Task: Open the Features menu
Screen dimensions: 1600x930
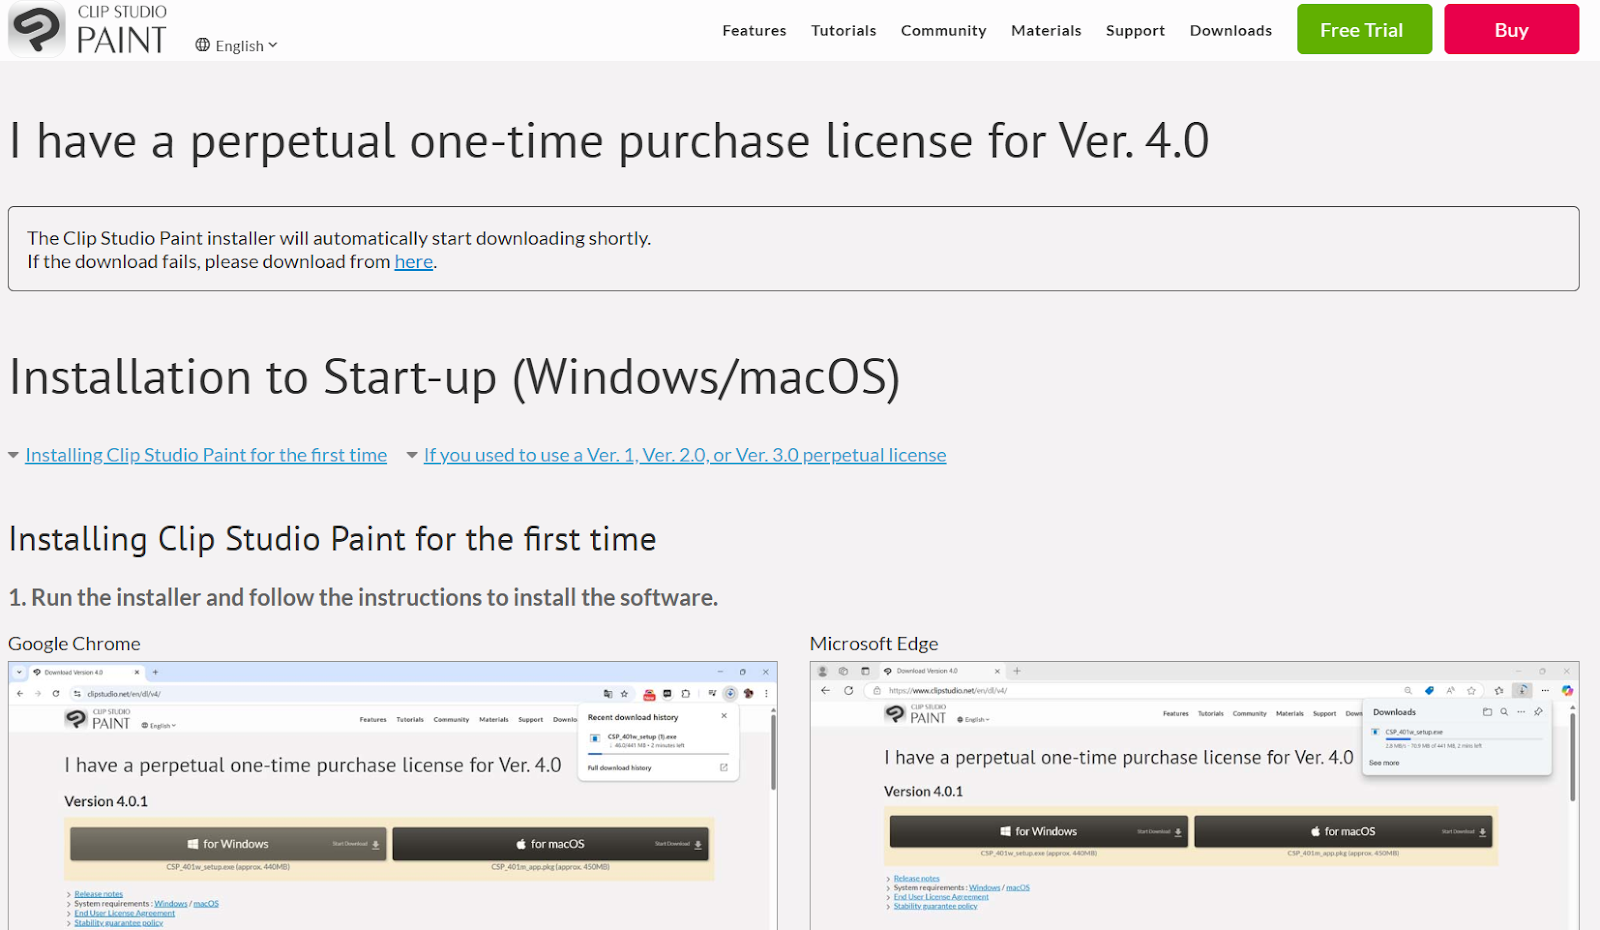Action: (754, 30)
